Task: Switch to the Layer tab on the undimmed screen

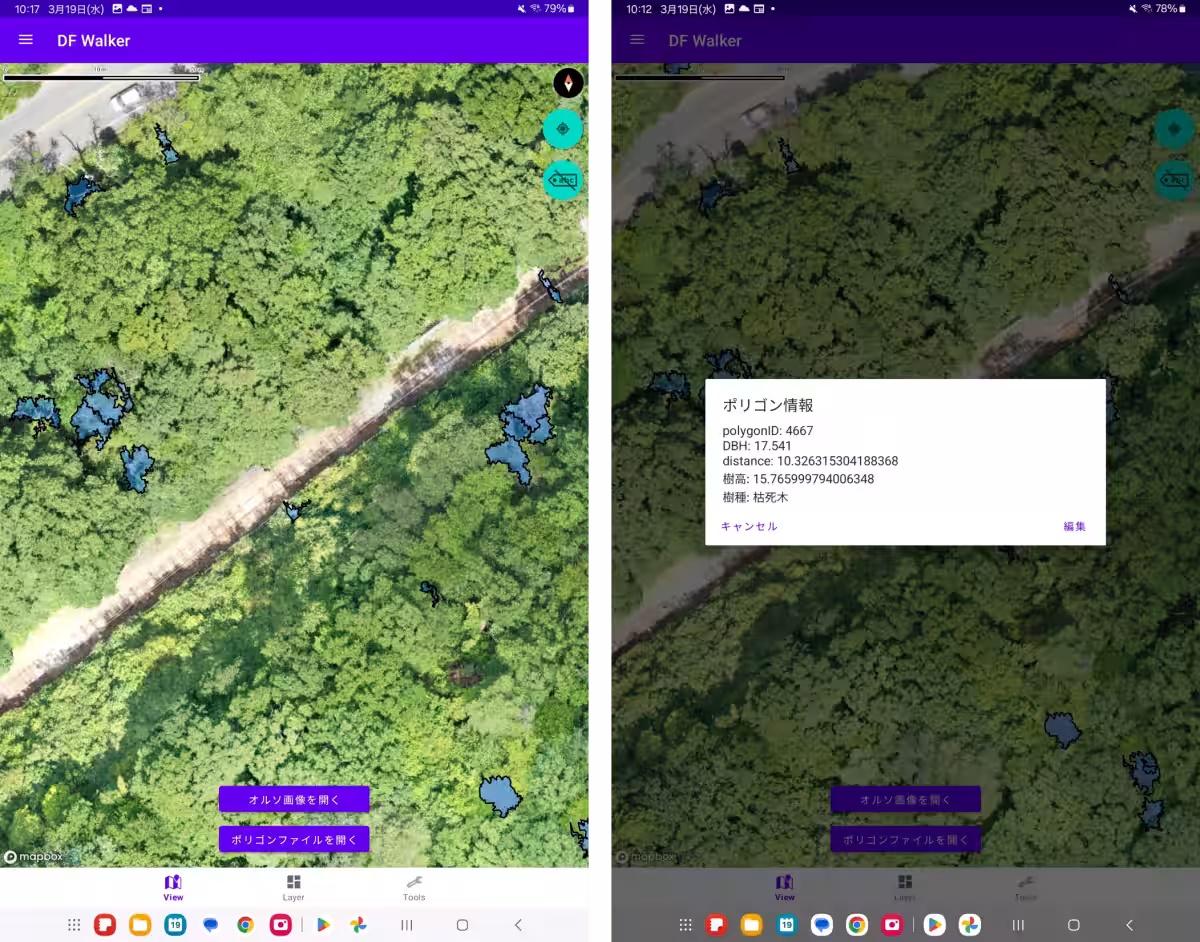Action: (x=293, y=887)
